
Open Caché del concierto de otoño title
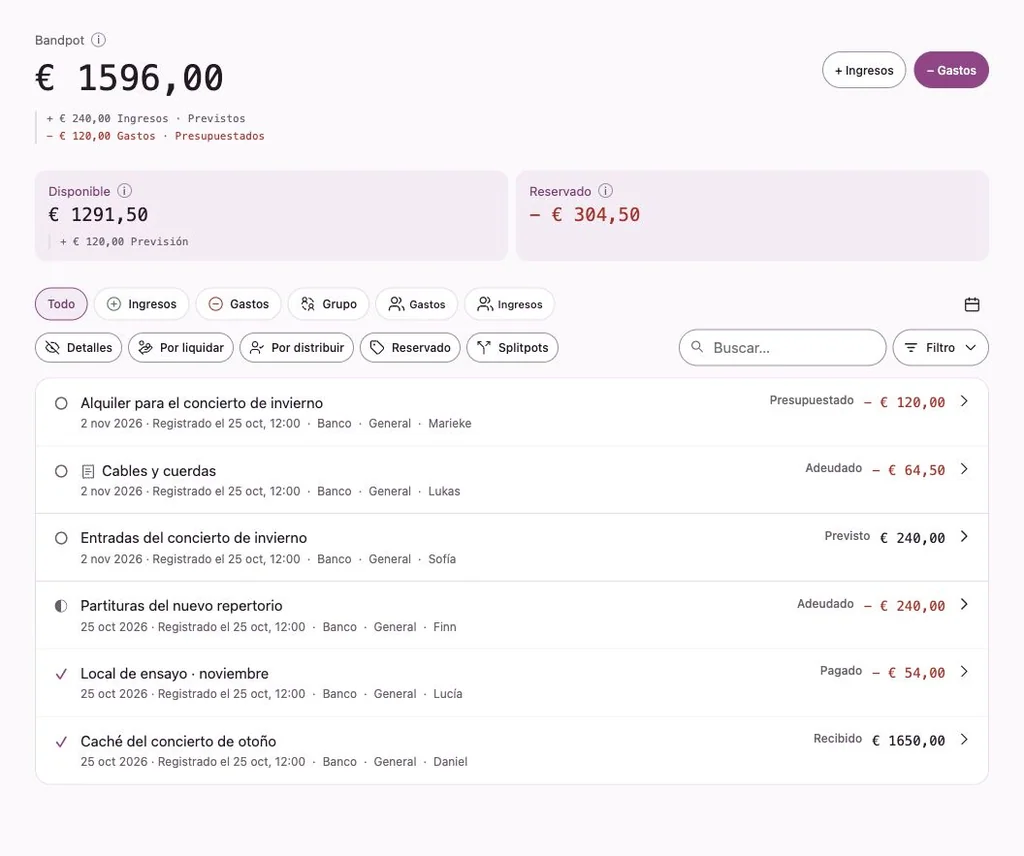[x=178, y=742]
